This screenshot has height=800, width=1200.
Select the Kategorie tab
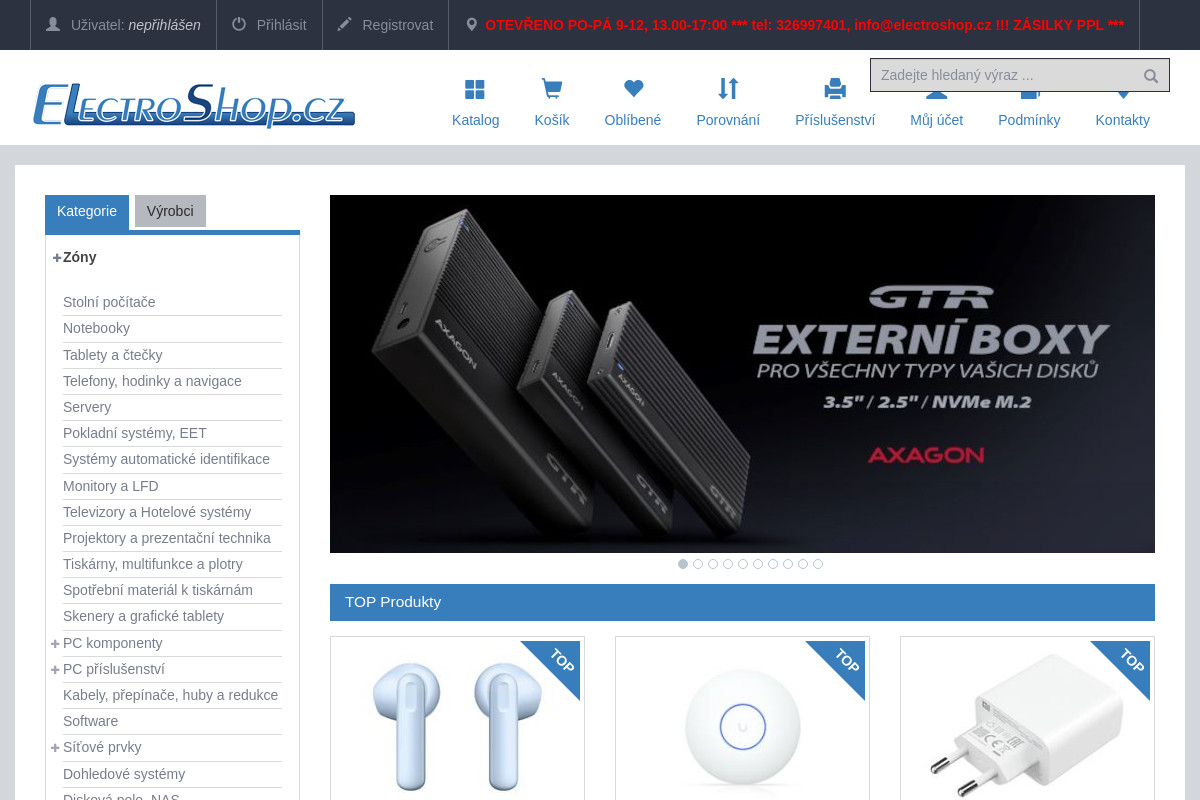[x=87, y=211]
